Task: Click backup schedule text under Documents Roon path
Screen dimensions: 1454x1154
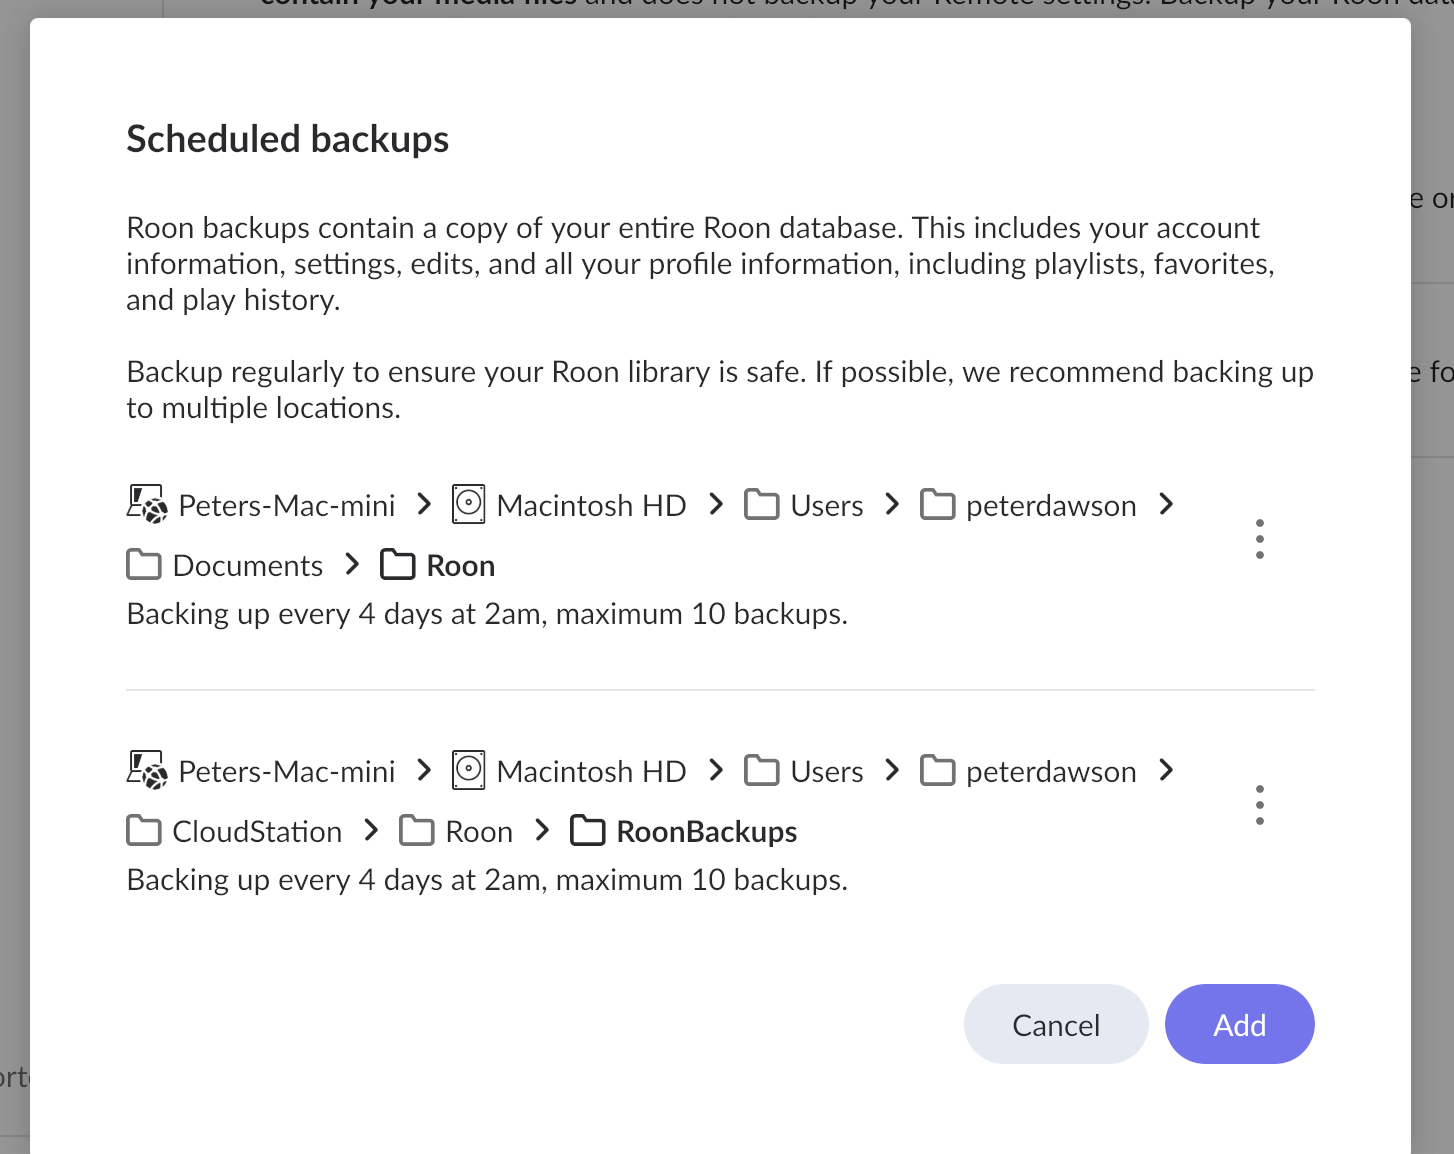Action: click(x=487, y=614)
